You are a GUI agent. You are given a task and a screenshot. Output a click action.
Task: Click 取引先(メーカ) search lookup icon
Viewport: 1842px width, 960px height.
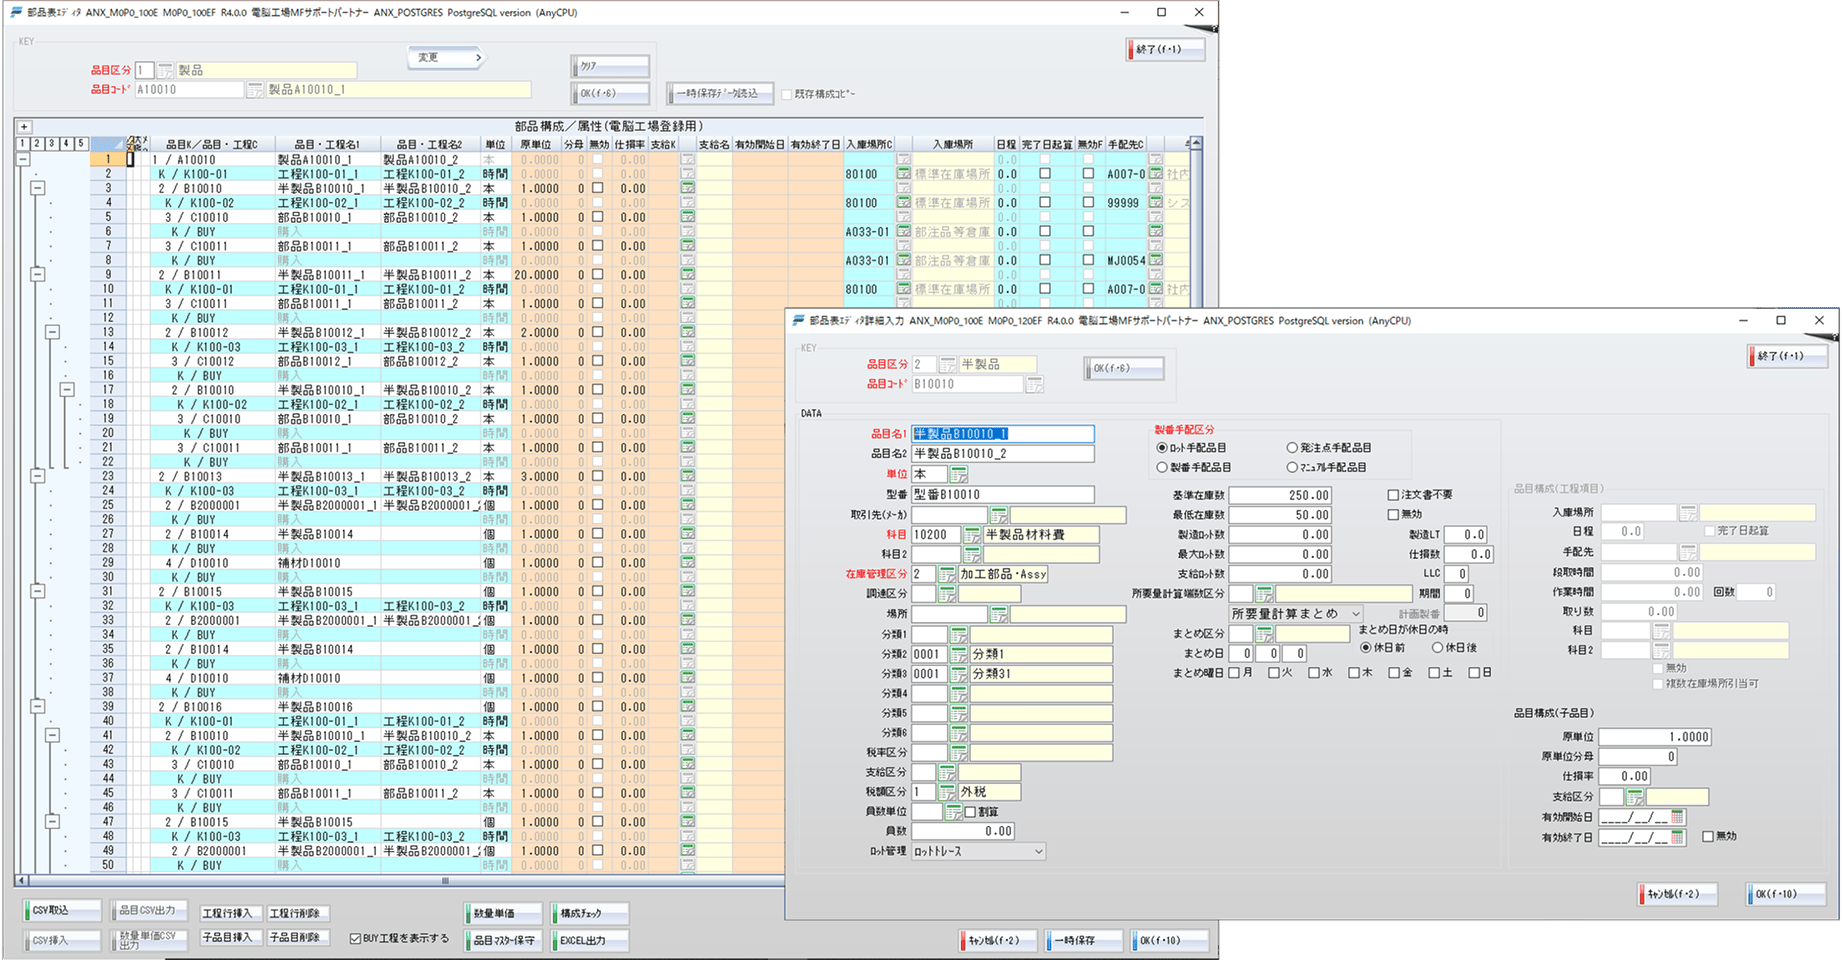pyautogui.click(x=998, y=515)
